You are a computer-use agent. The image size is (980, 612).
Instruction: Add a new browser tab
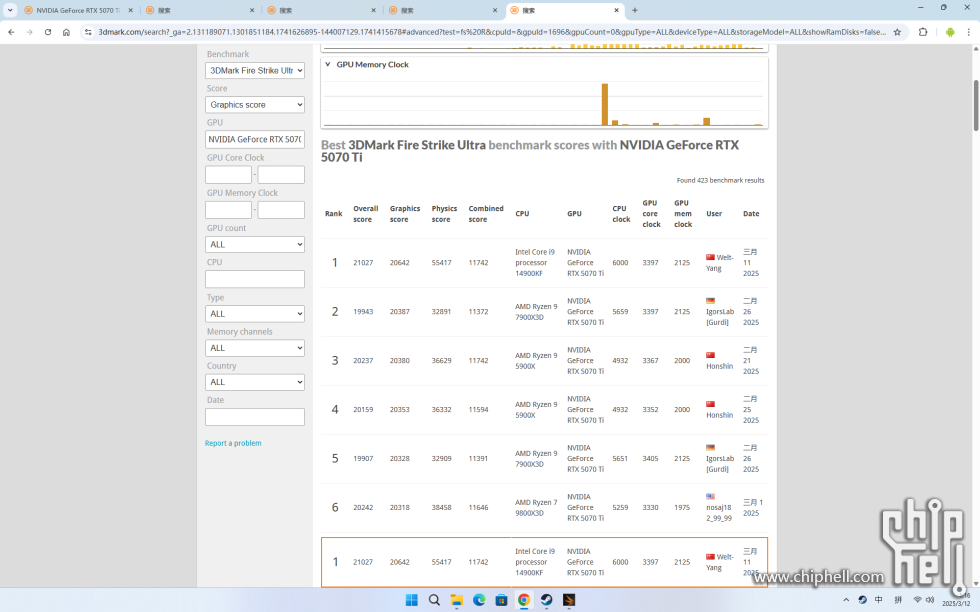pos(634,10)
